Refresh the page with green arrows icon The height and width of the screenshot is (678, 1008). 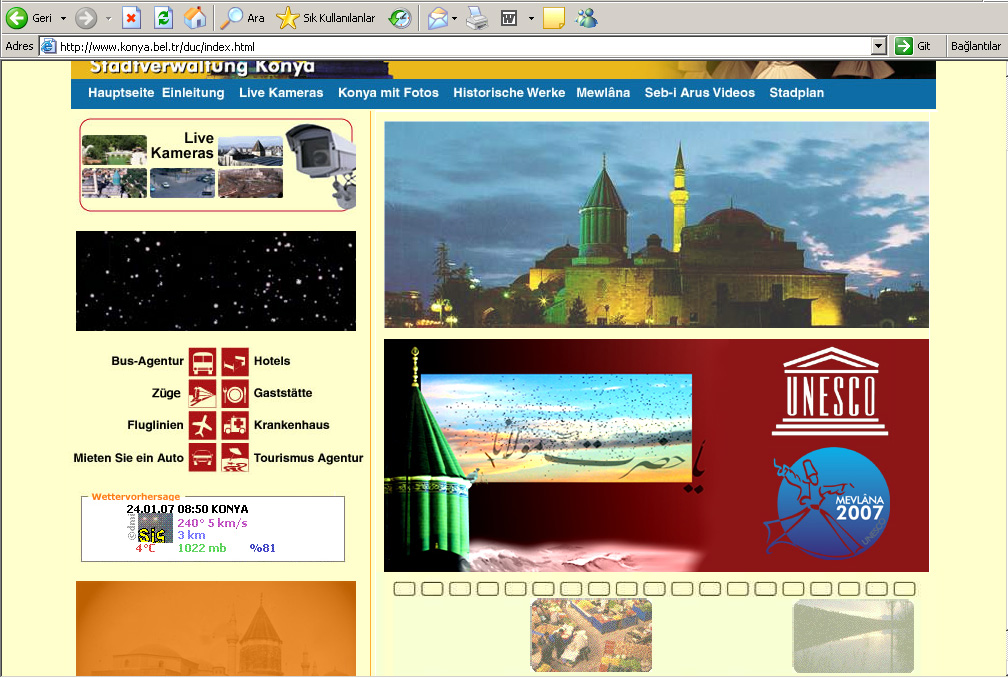163,18
